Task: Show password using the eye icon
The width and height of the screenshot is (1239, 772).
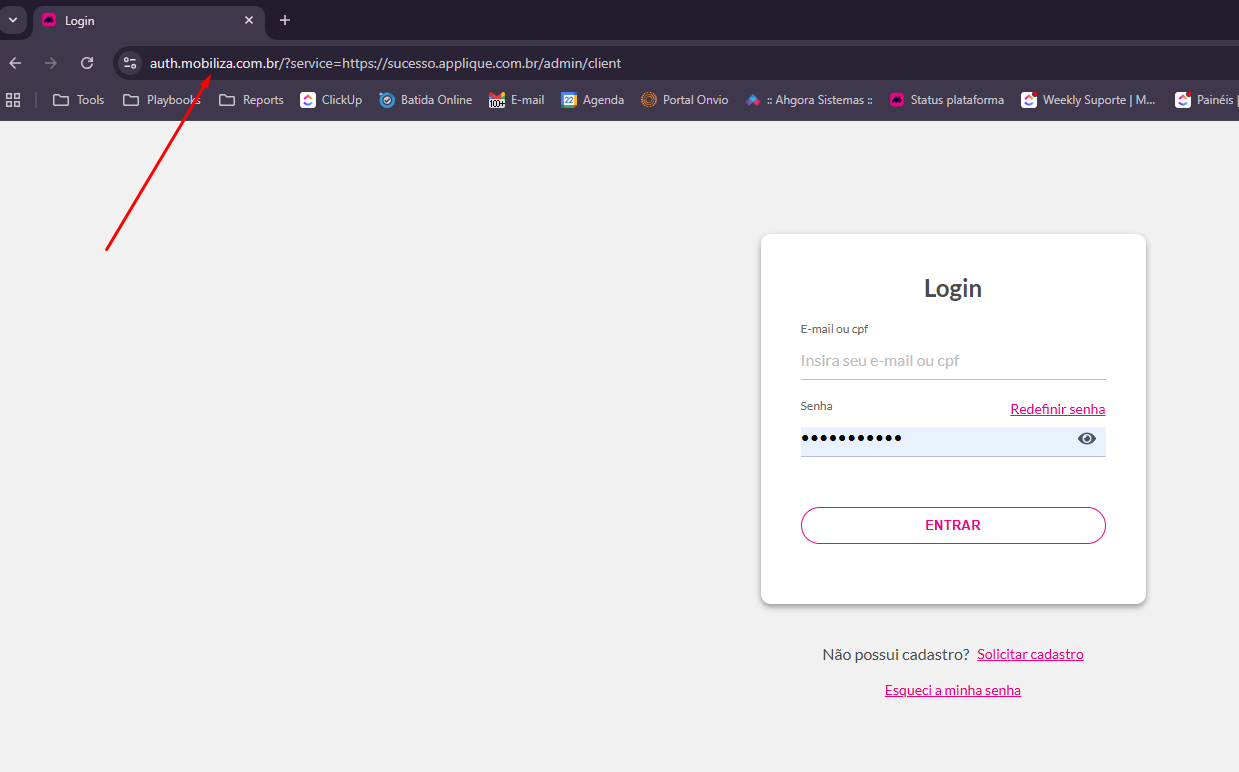Action: (1087, 439)
